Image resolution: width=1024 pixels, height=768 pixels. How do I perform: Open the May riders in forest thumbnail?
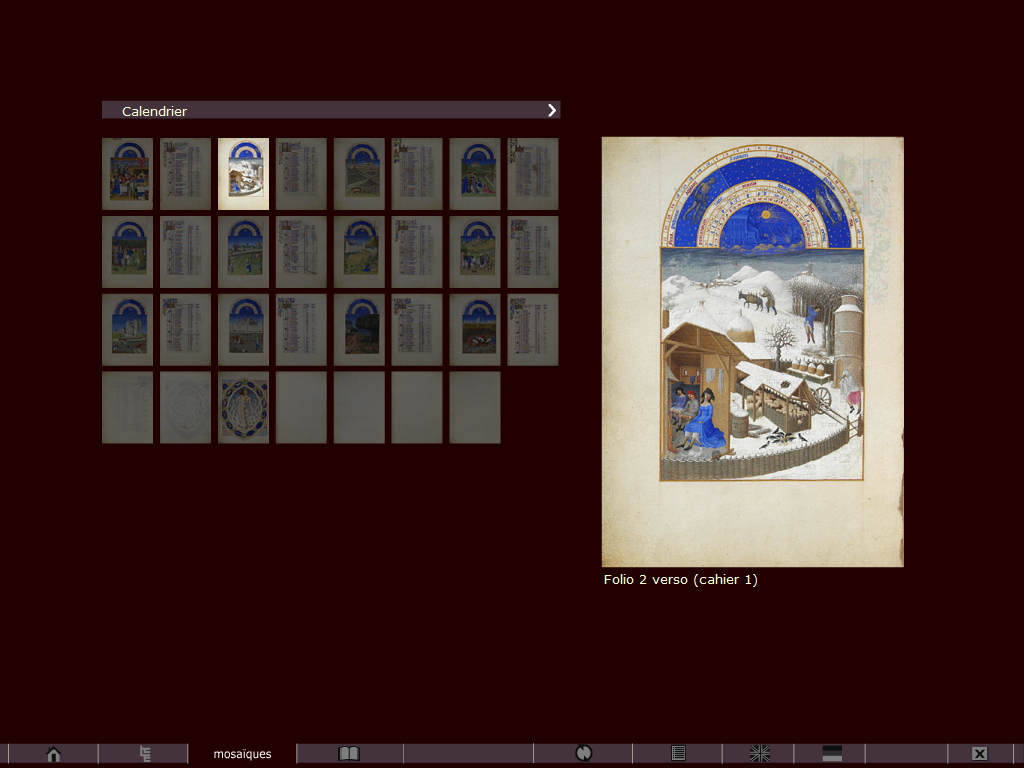click(x=127, y=252)
